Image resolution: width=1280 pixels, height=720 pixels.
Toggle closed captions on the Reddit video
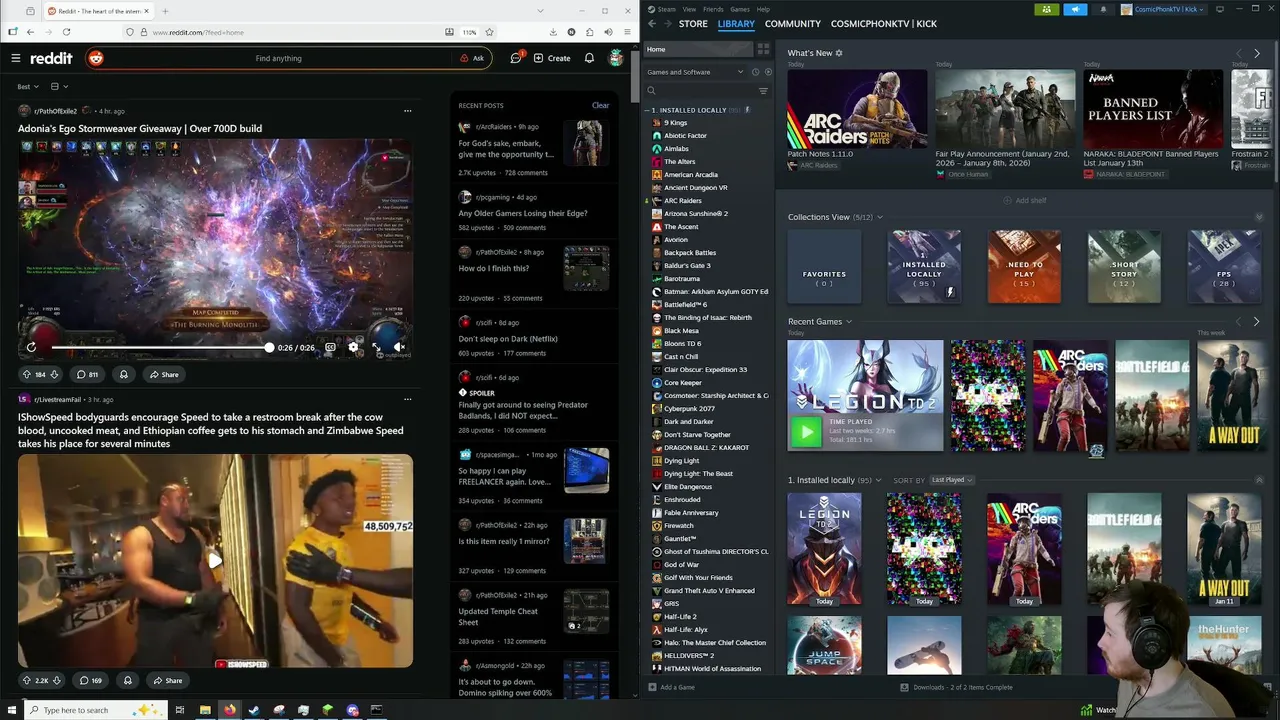330,347
